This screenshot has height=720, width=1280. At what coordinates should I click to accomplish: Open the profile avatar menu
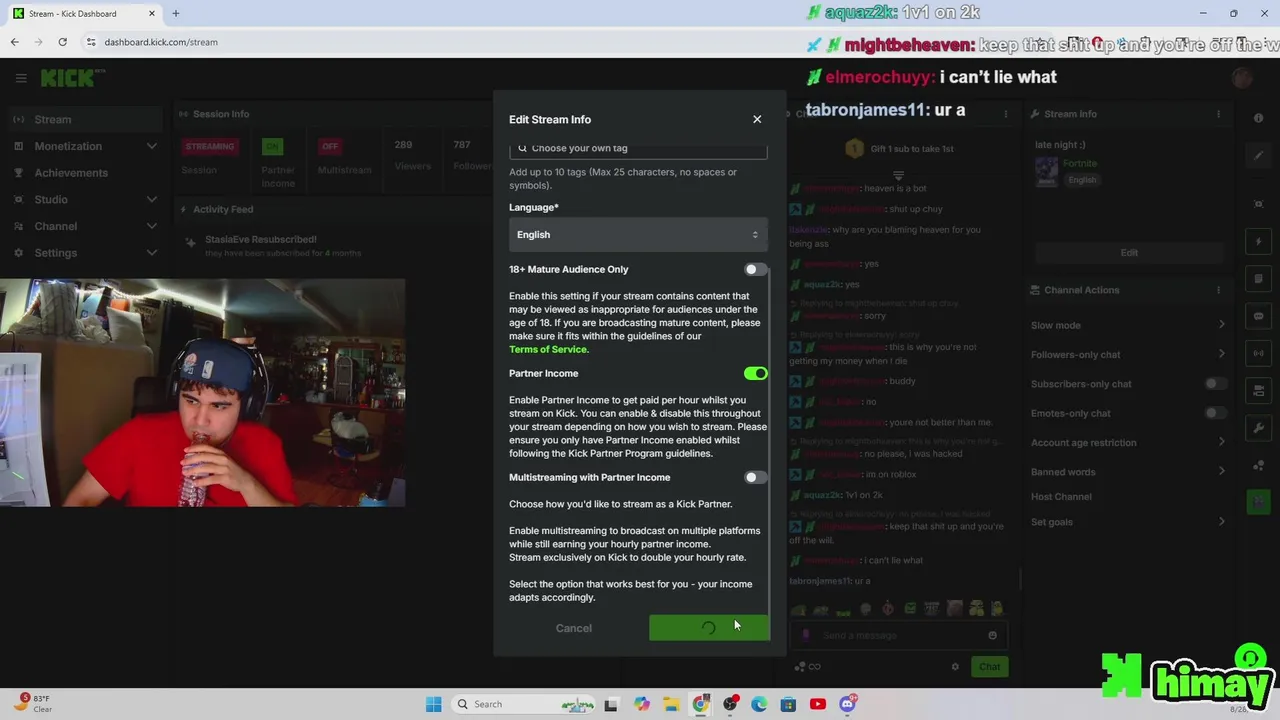point(1242,78)
